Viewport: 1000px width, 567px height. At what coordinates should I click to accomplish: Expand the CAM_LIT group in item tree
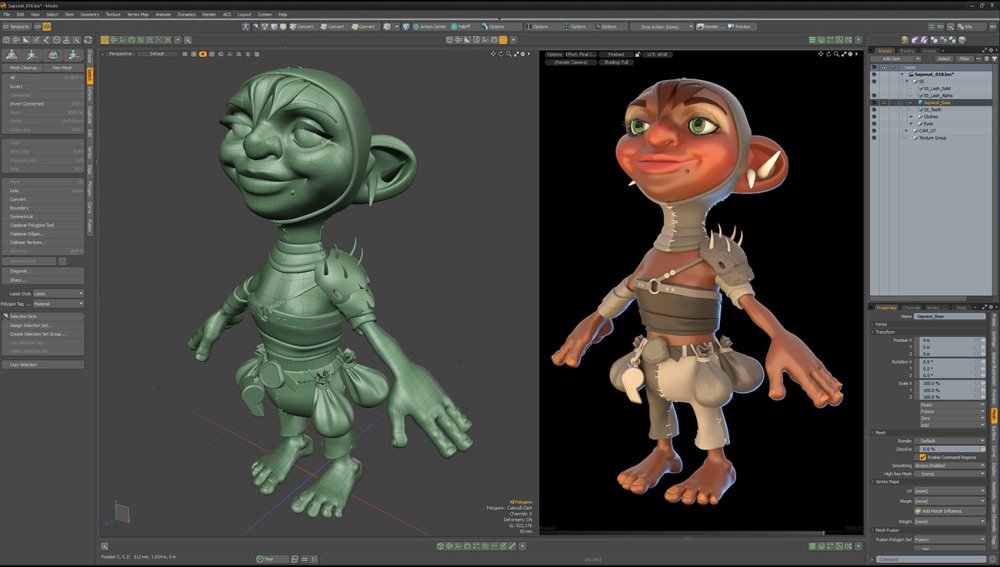(906, 131)
